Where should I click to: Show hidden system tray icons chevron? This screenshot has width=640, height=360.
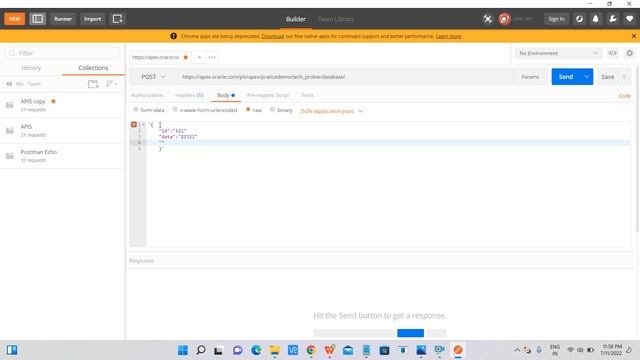coord(517,350)
